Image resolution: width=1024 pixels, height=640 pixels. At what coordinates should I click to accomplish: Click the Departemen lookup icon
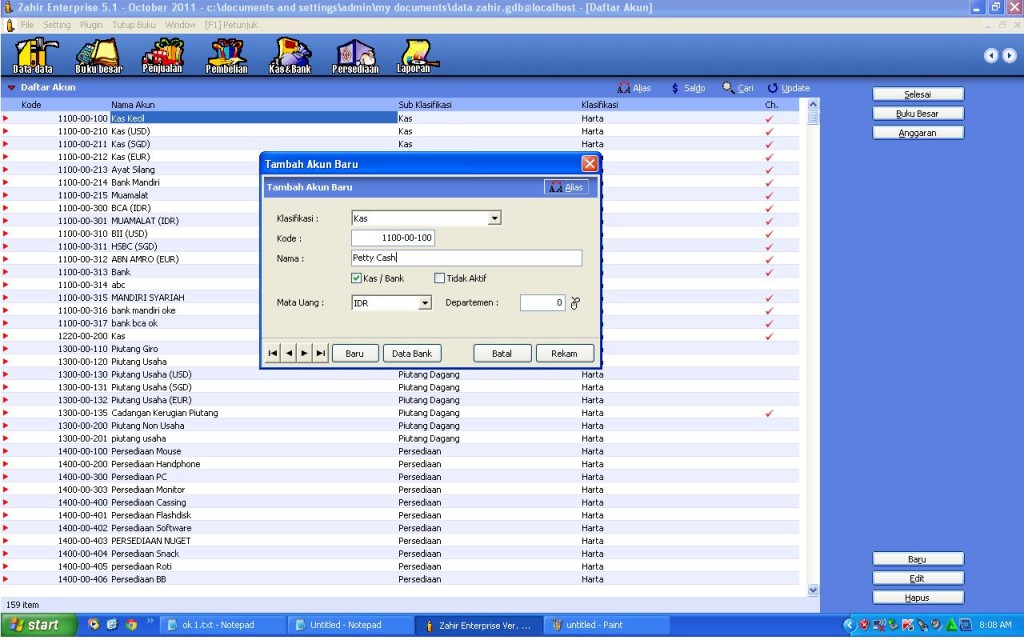point(575,303)
